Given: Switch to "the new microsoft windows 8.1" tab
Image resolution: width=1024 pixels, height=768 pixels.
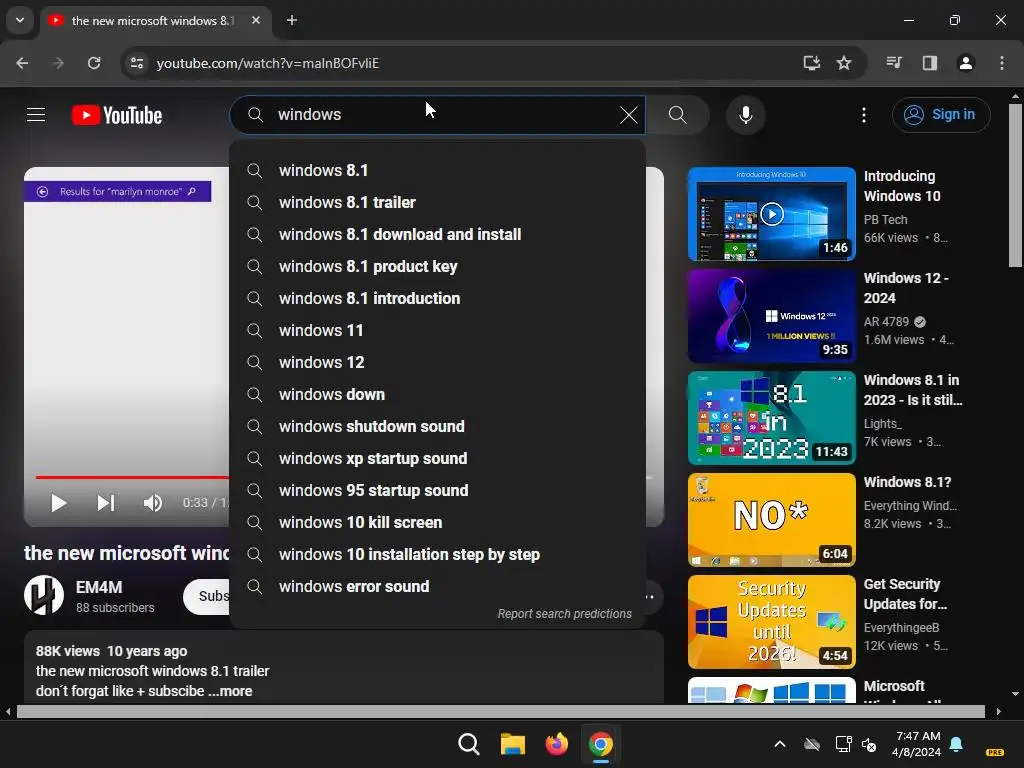Looking at the screenshot, I should tap(152, 20).
